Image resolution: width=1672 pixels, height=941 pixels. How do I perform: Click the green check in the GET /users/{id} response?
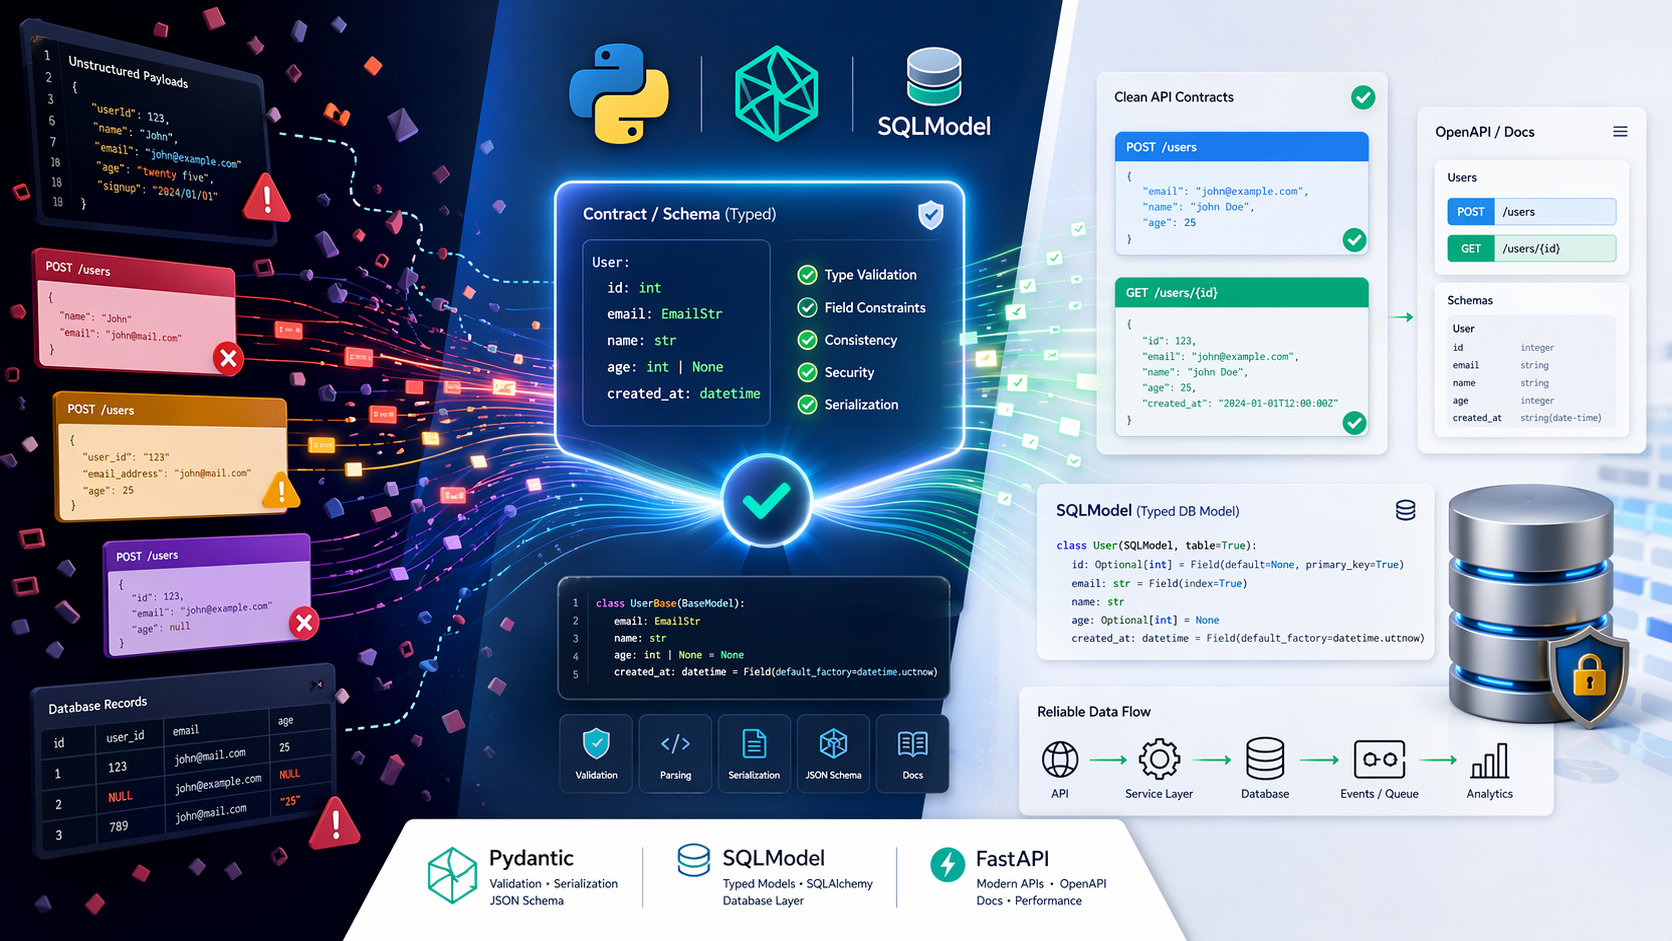point(1354,423)
